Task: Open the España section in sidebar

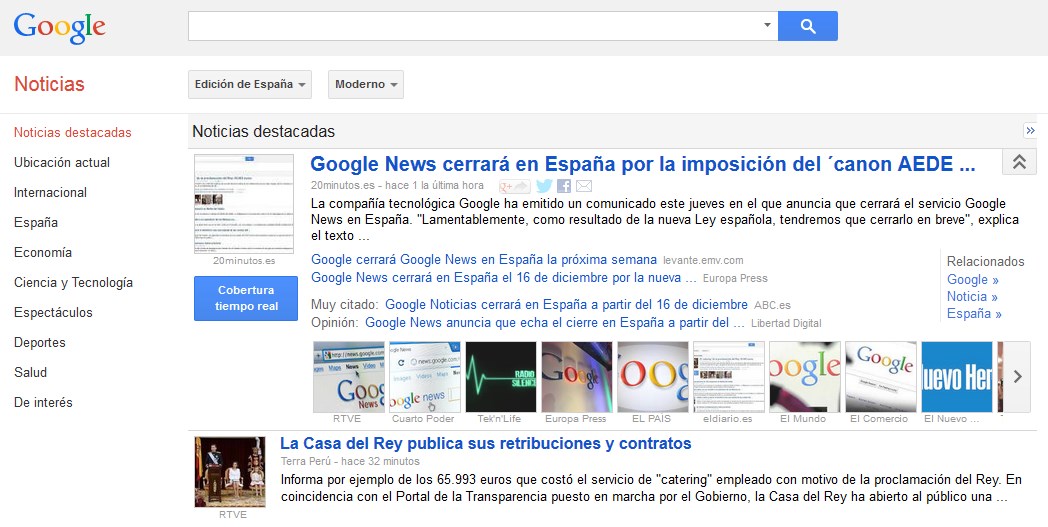Action: tap(35, 223)
